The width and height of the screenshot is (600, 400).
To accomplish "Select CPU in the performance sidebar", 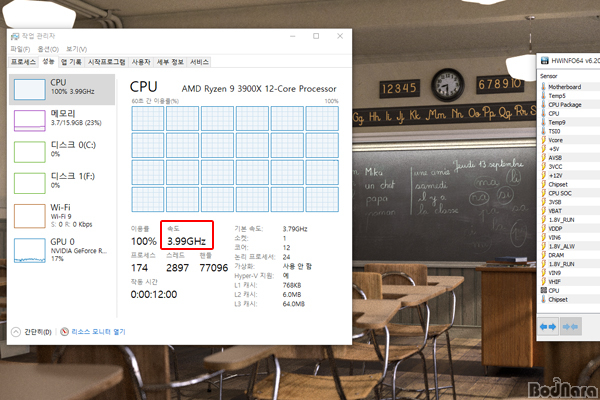I will click(x=62, y=90).
